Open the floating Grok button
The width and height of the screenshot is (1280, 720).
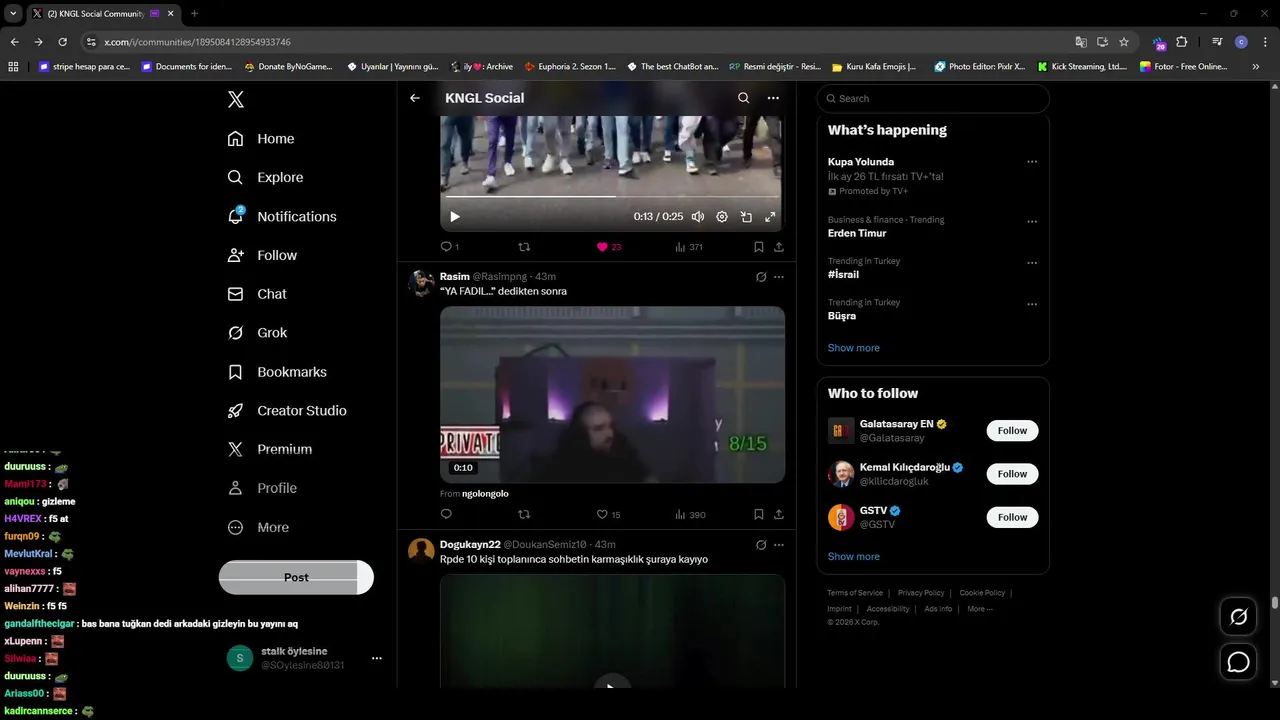[1238, 617]
